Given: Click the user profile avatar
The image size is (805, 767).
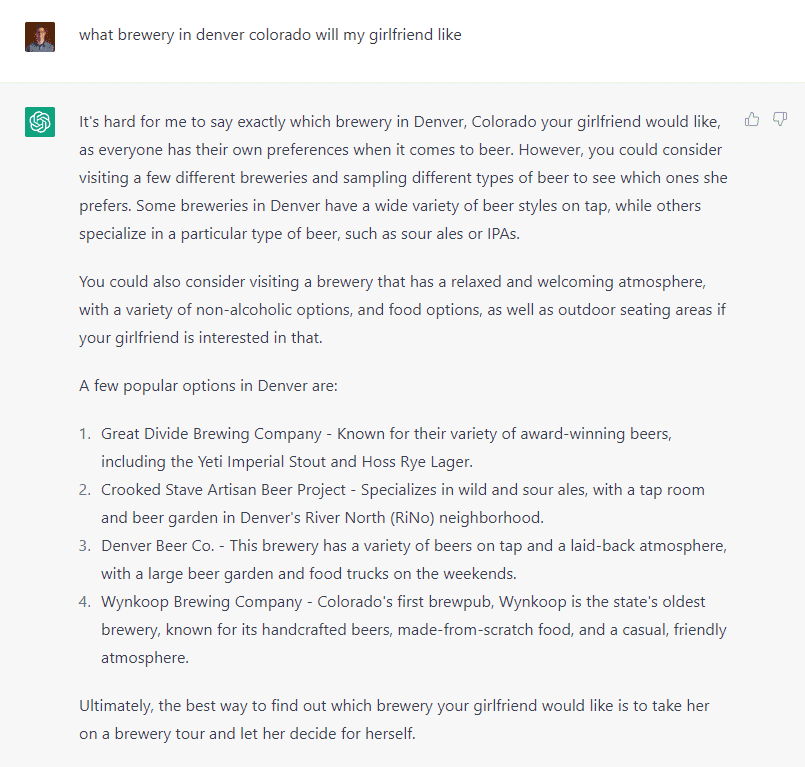Looking at the screenshot, I should [x=40, y=36].
